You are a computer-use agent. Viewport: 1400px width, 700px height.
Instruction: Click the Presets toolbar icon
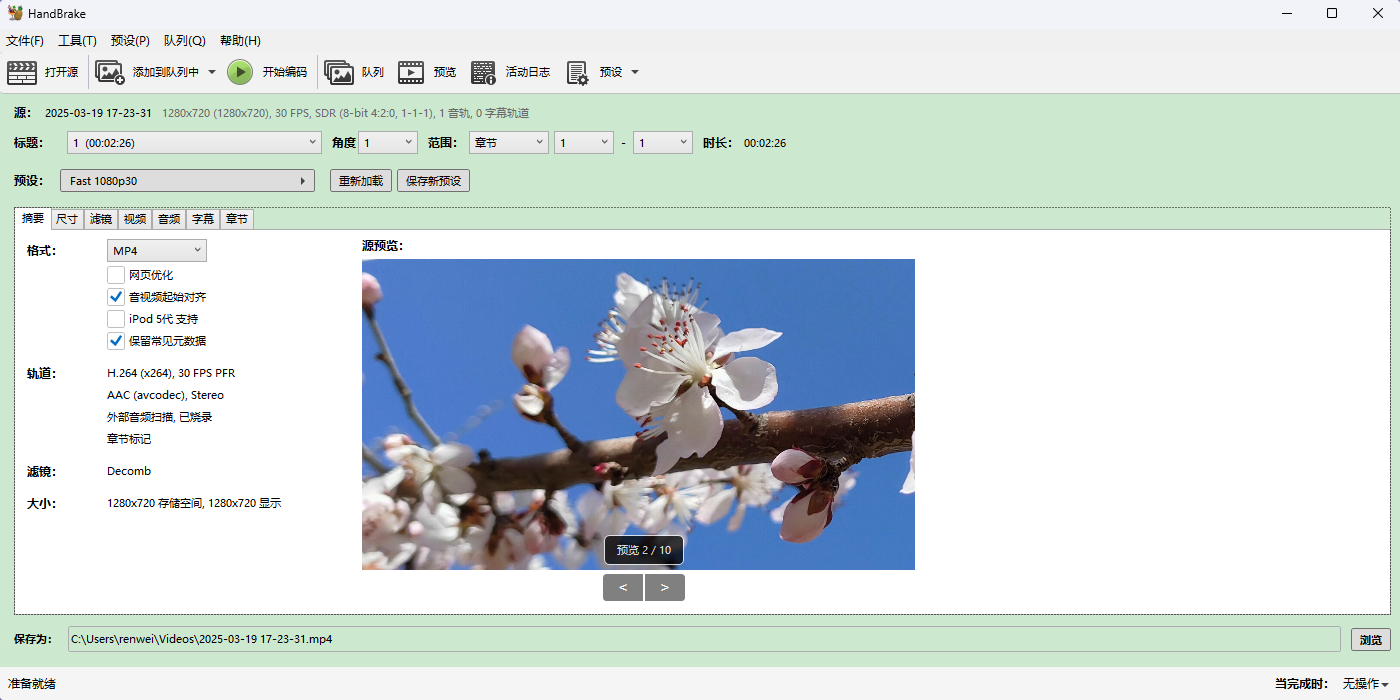[577, 72]
